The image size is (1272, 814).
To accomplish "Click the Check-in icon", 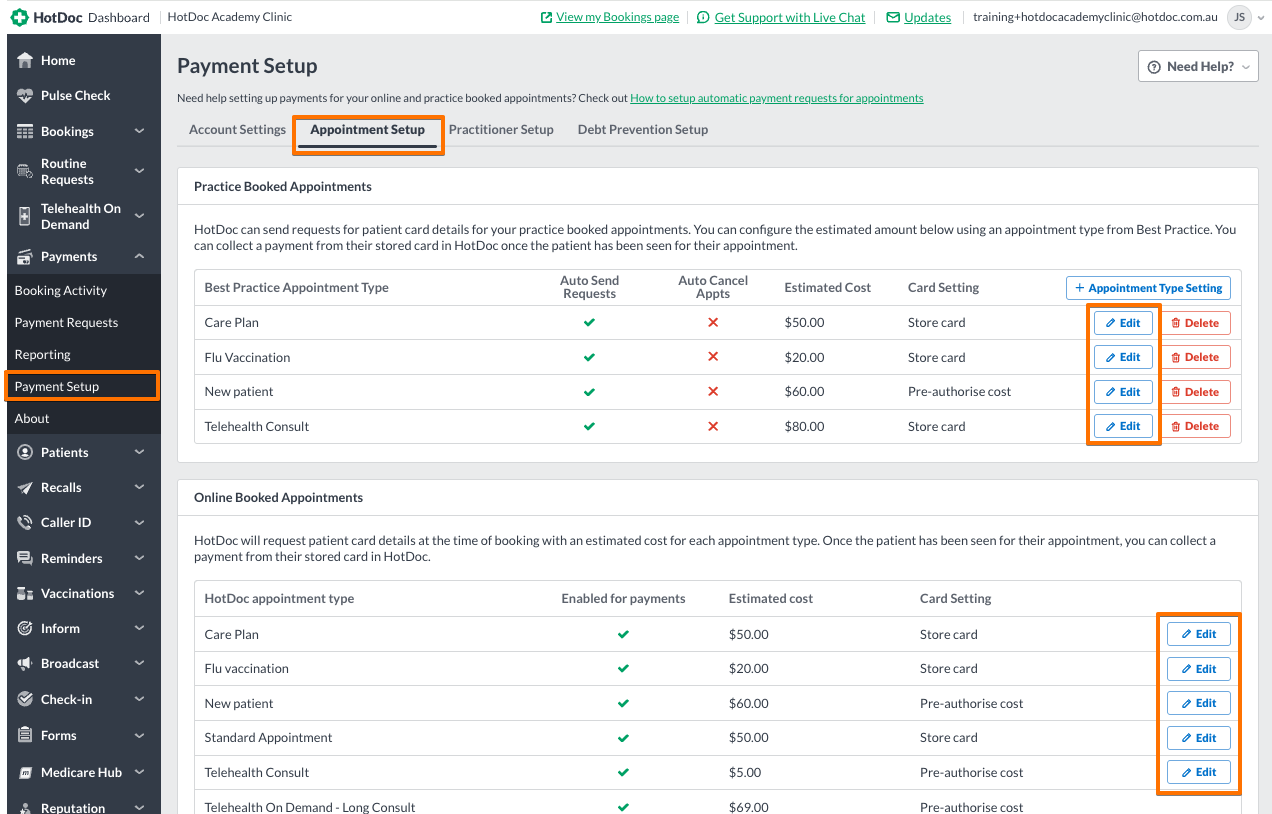I will 25,699.
